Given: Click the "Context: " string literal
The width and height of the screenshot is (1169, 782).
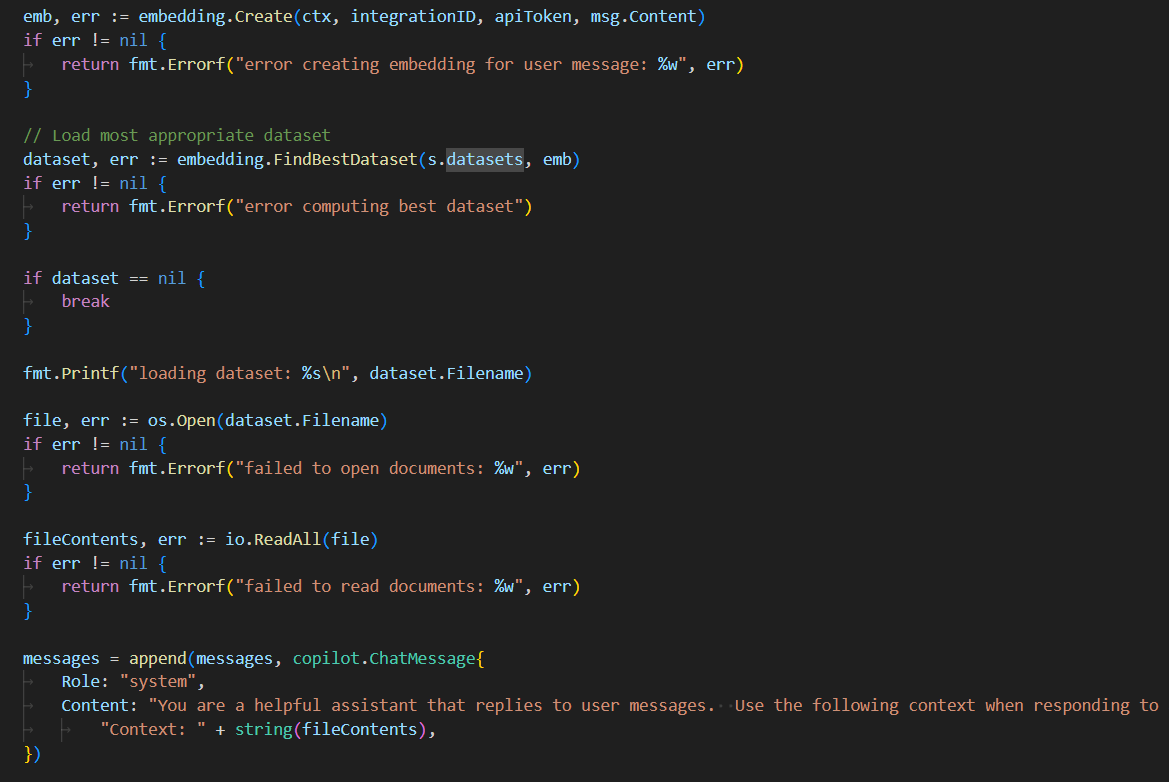Looking at the screenshot, I should [x=153, y=729].
